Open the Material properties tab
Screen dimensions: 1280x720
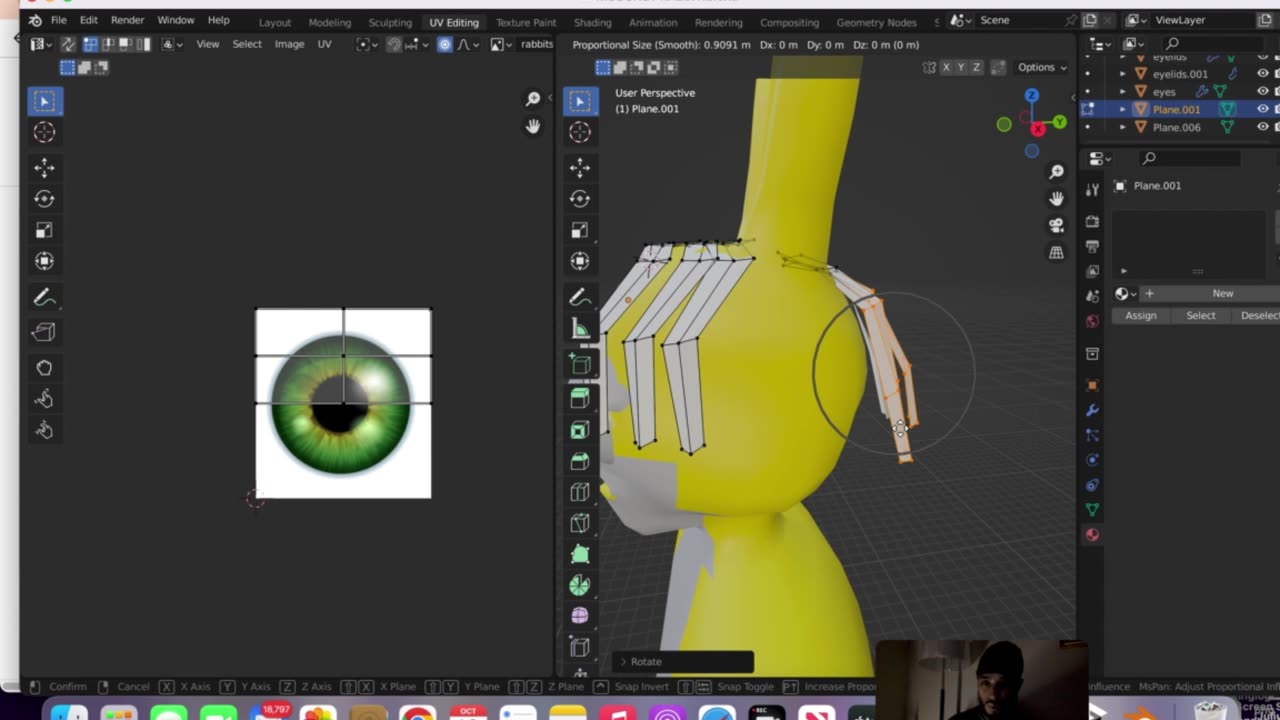tap(1092, 535)
